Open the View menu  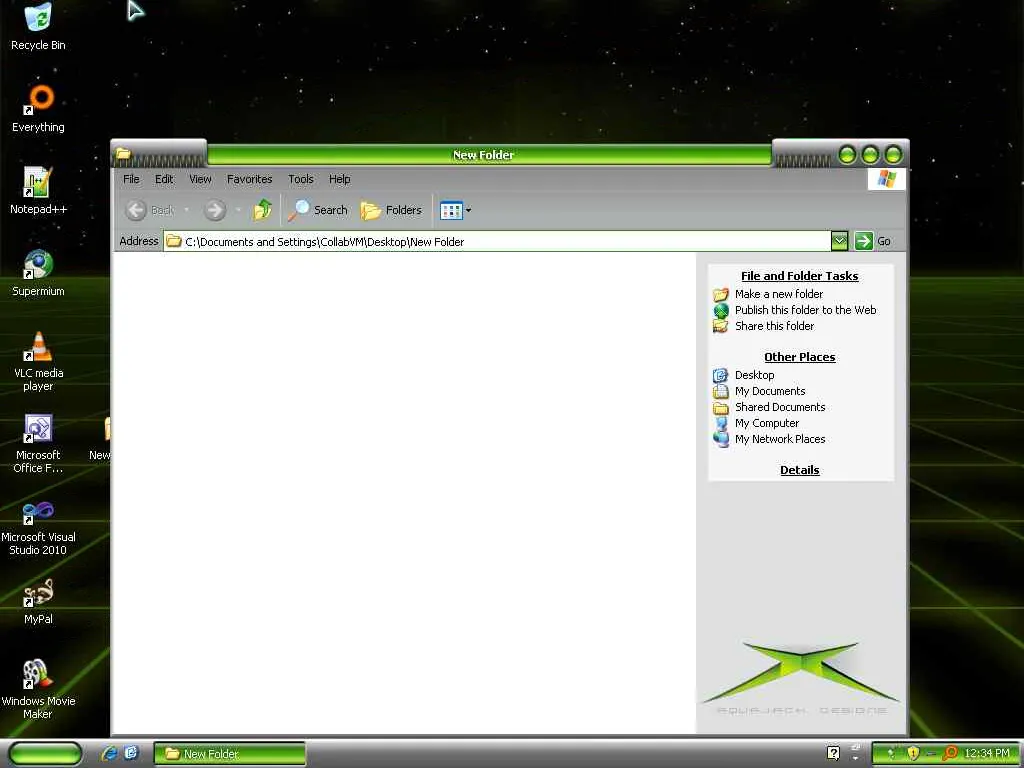(200, 179)
